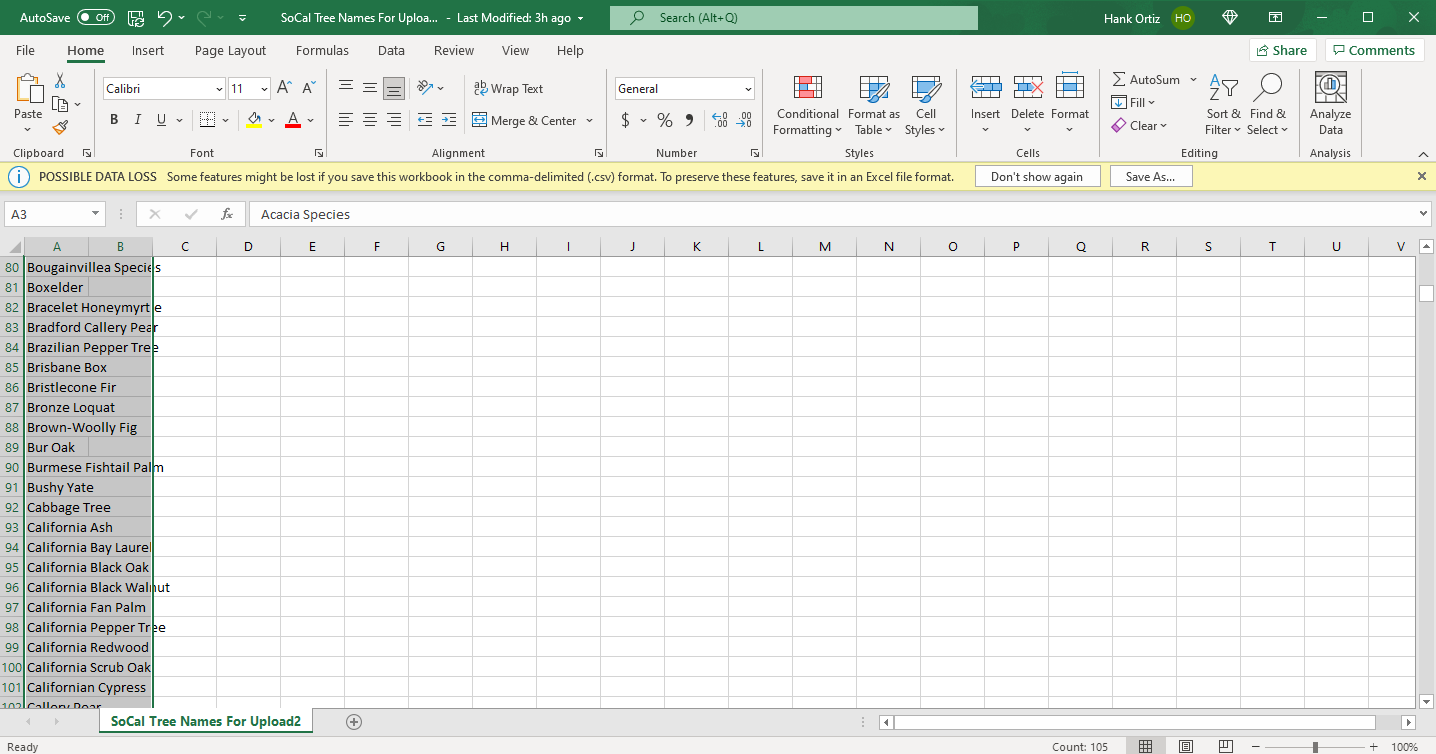
Task: Click Decrease Decimal icon
Action: click(x=744, y=120)
